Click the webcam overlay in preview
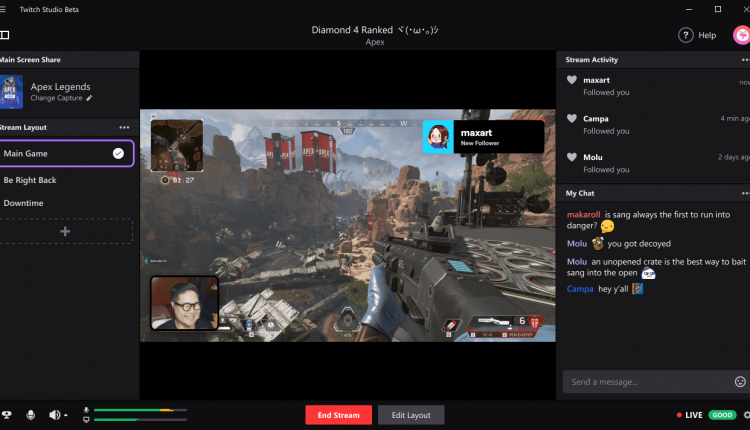The height and width of the screenshot is (430, 750). click(185, 303)
